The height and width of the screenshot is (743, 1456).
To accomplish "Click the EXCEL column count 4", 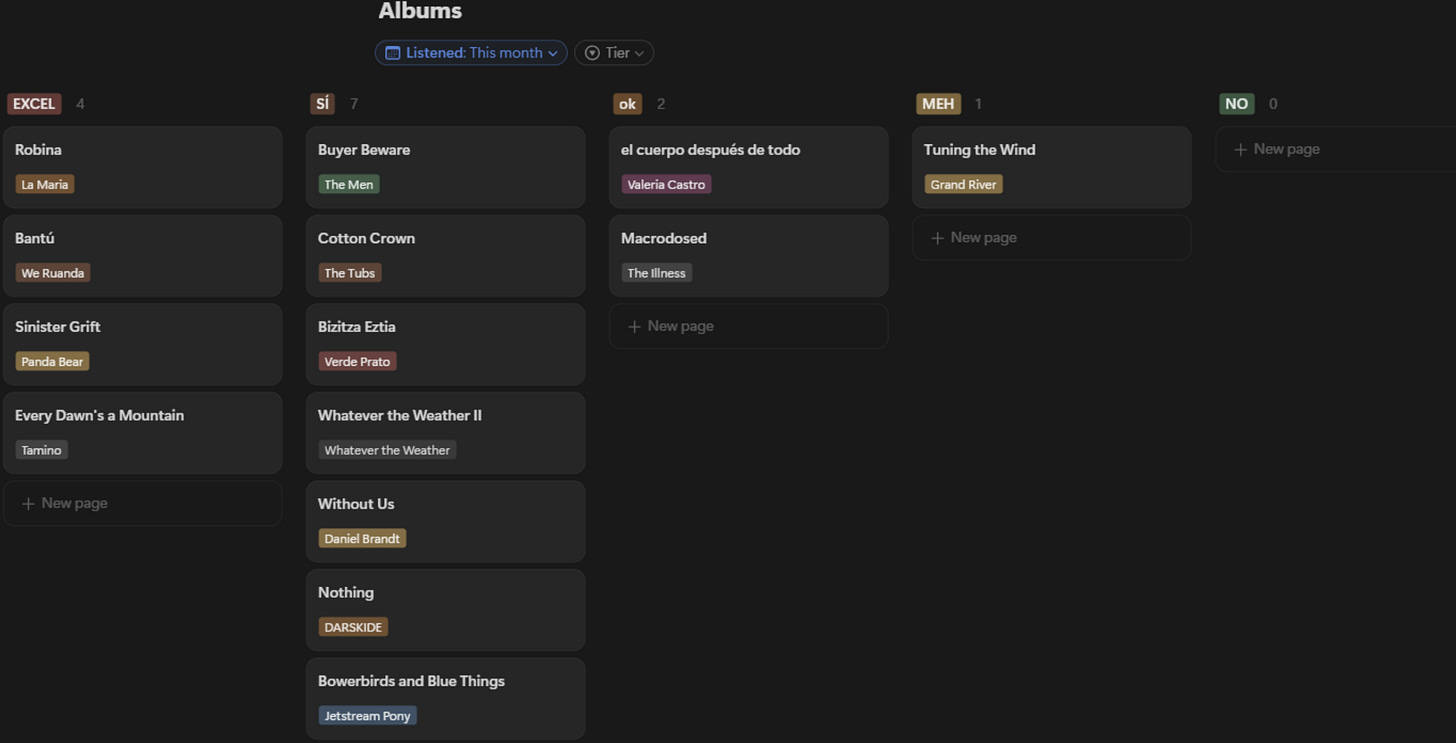I will [80, 104].
